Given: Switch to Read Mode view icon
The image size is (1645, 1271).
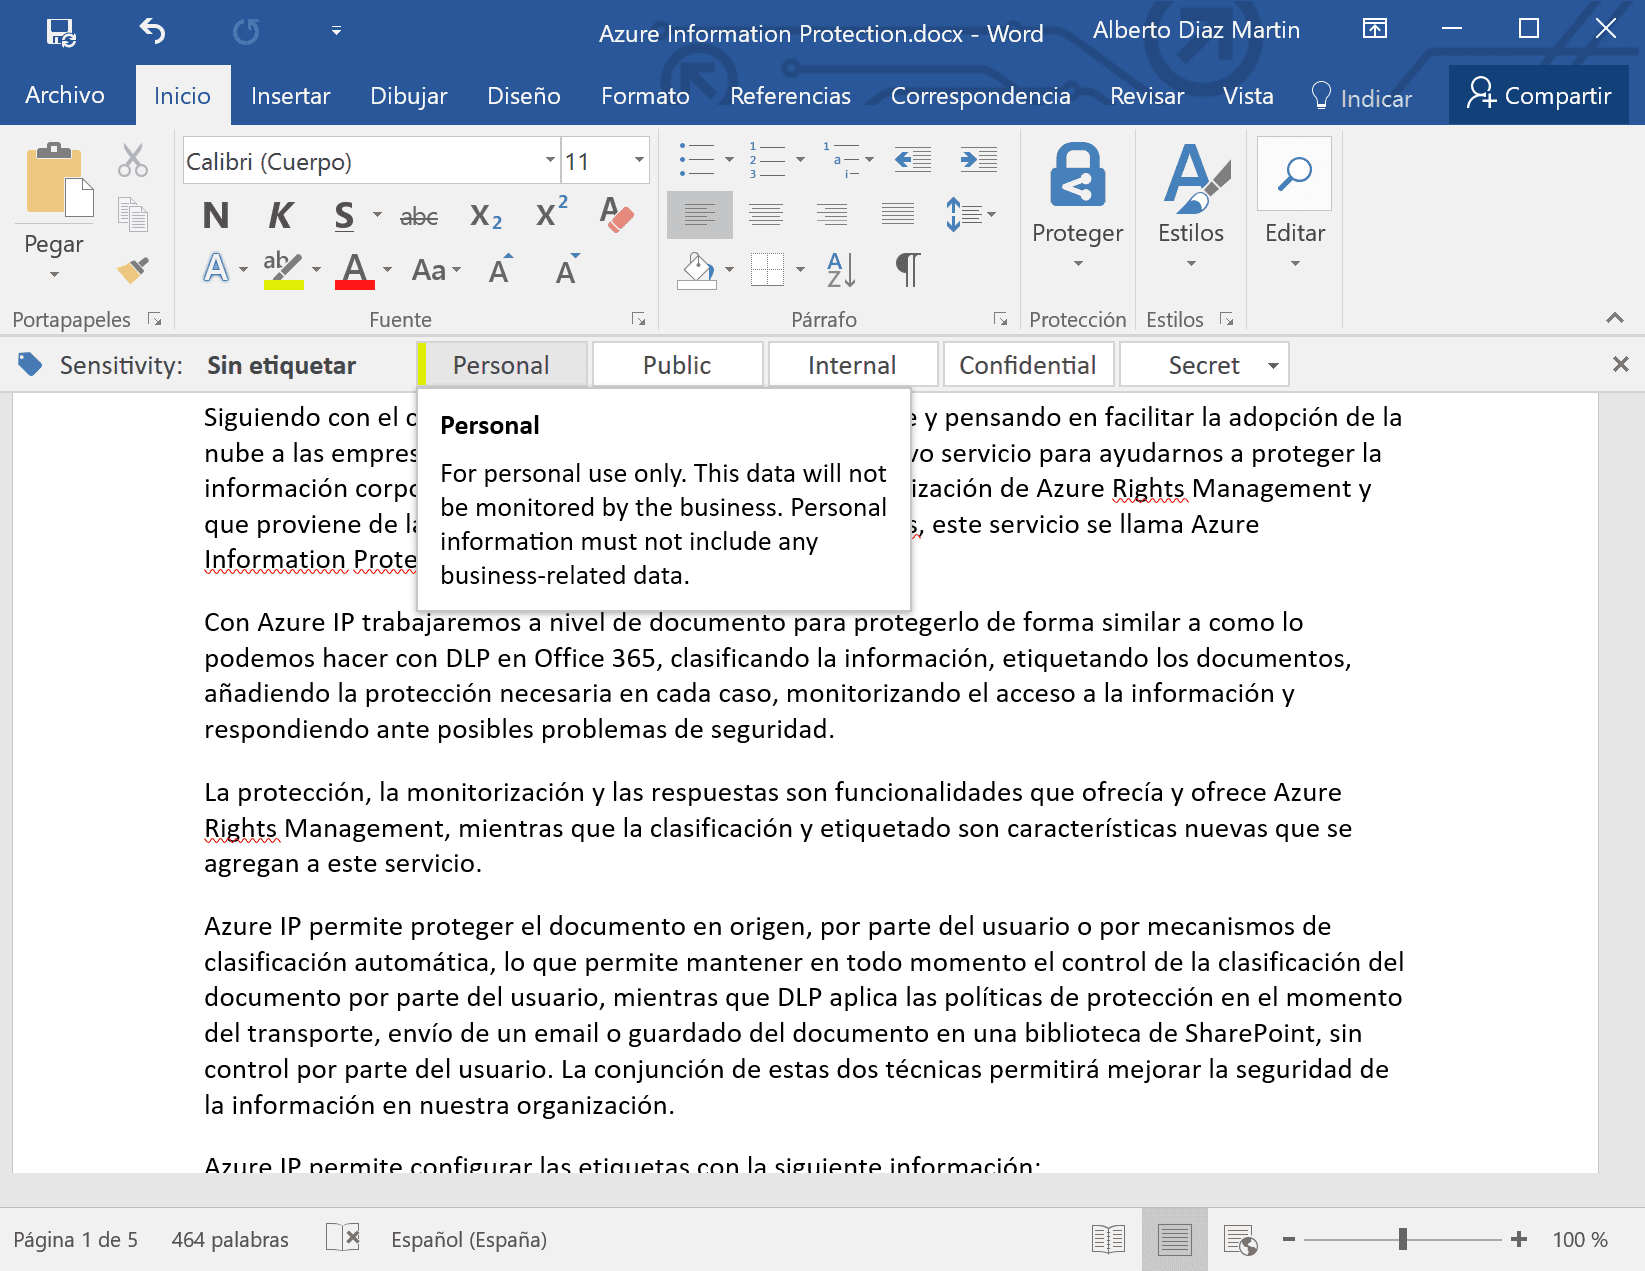Looking at the screenshot, I should (1108, 1240).
